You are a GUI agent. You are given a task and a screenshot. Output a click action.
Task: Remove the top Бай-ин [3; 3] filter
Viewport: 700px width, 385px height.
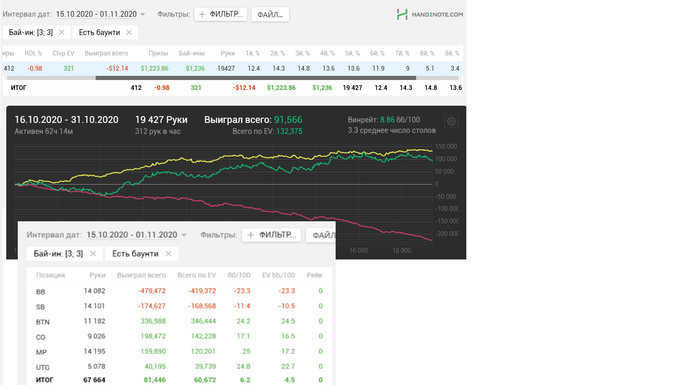pos(62,32)
